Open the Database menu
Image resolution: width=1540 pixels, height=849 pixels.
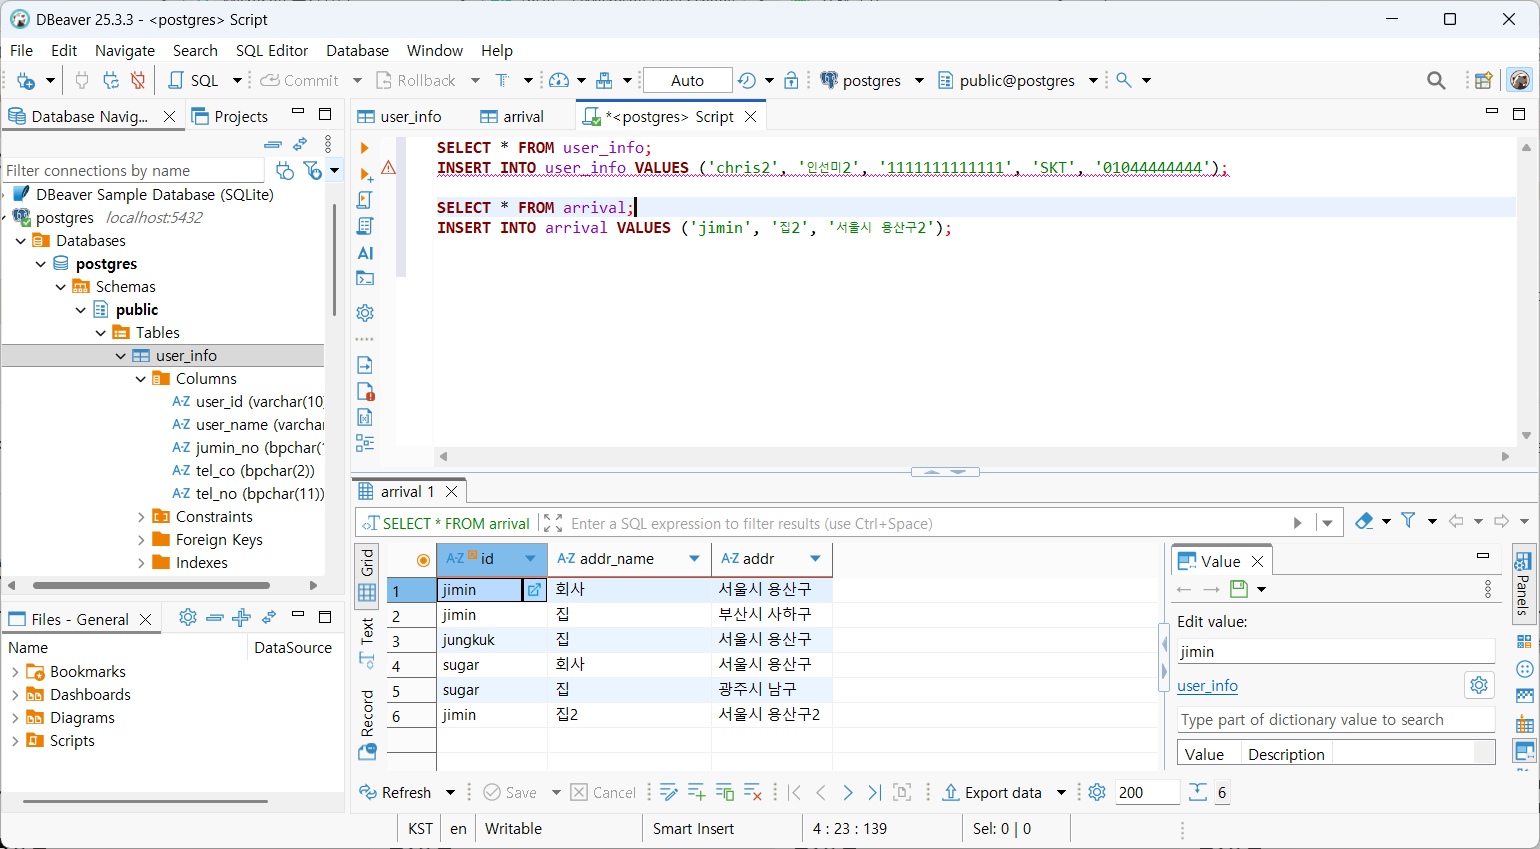pyautogui.click(x=357, y=50)
